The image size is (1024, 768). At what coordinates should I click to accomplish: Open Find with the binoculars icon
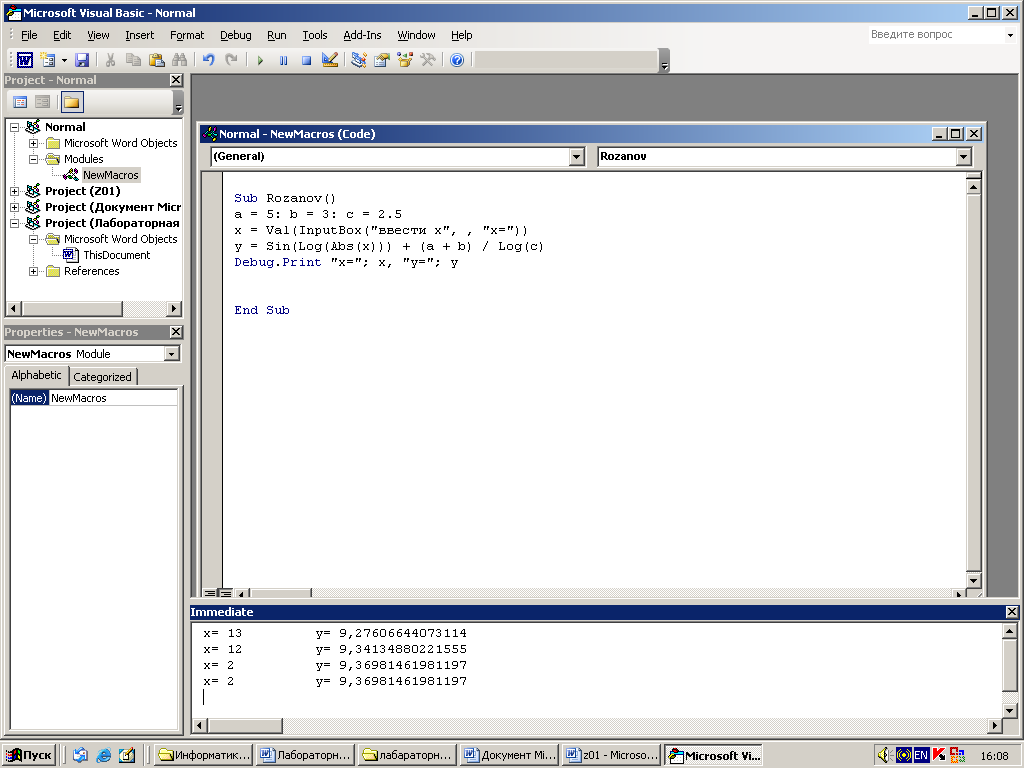(180, 60)
